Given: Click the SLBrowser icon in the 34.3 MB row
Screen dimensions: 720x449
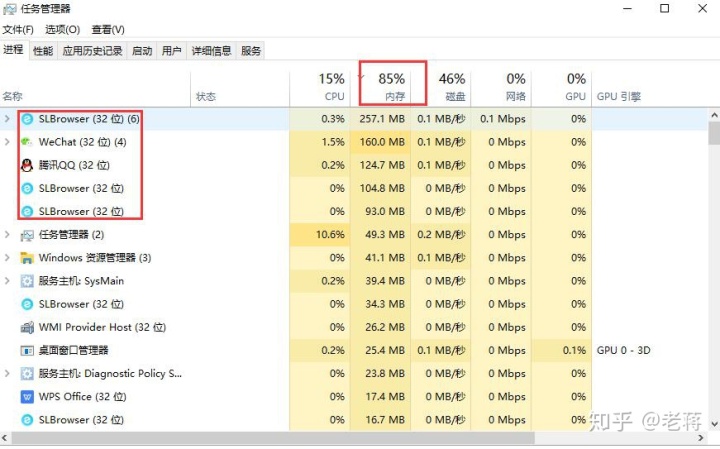Looking at the screenshot, I should (28, 304).
